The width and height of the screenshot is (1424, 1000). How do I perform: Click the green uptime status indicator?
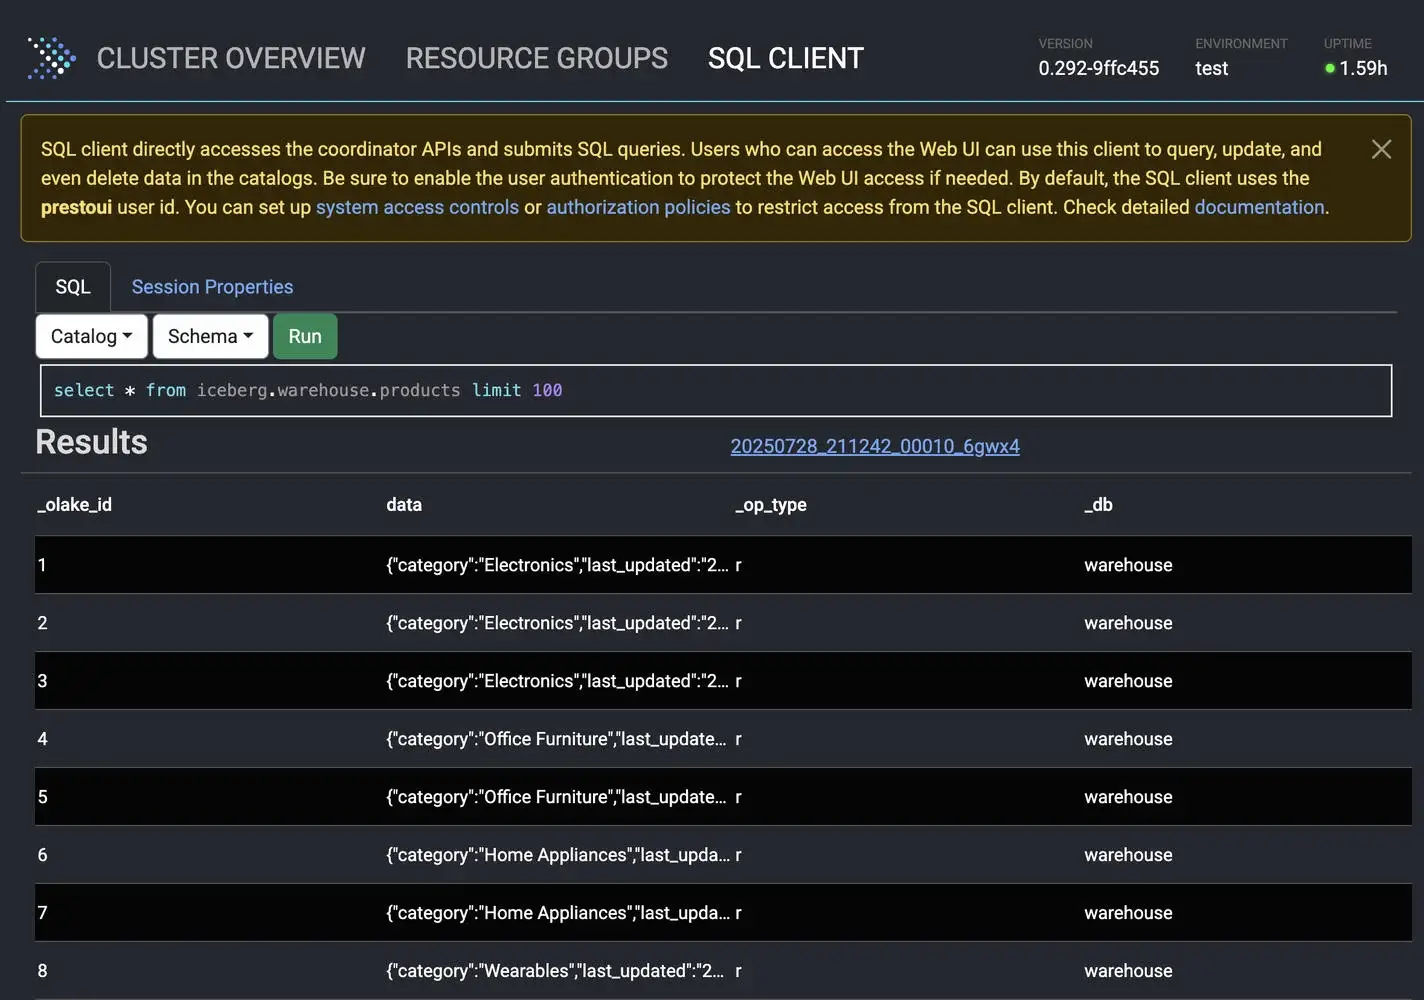1330,68
